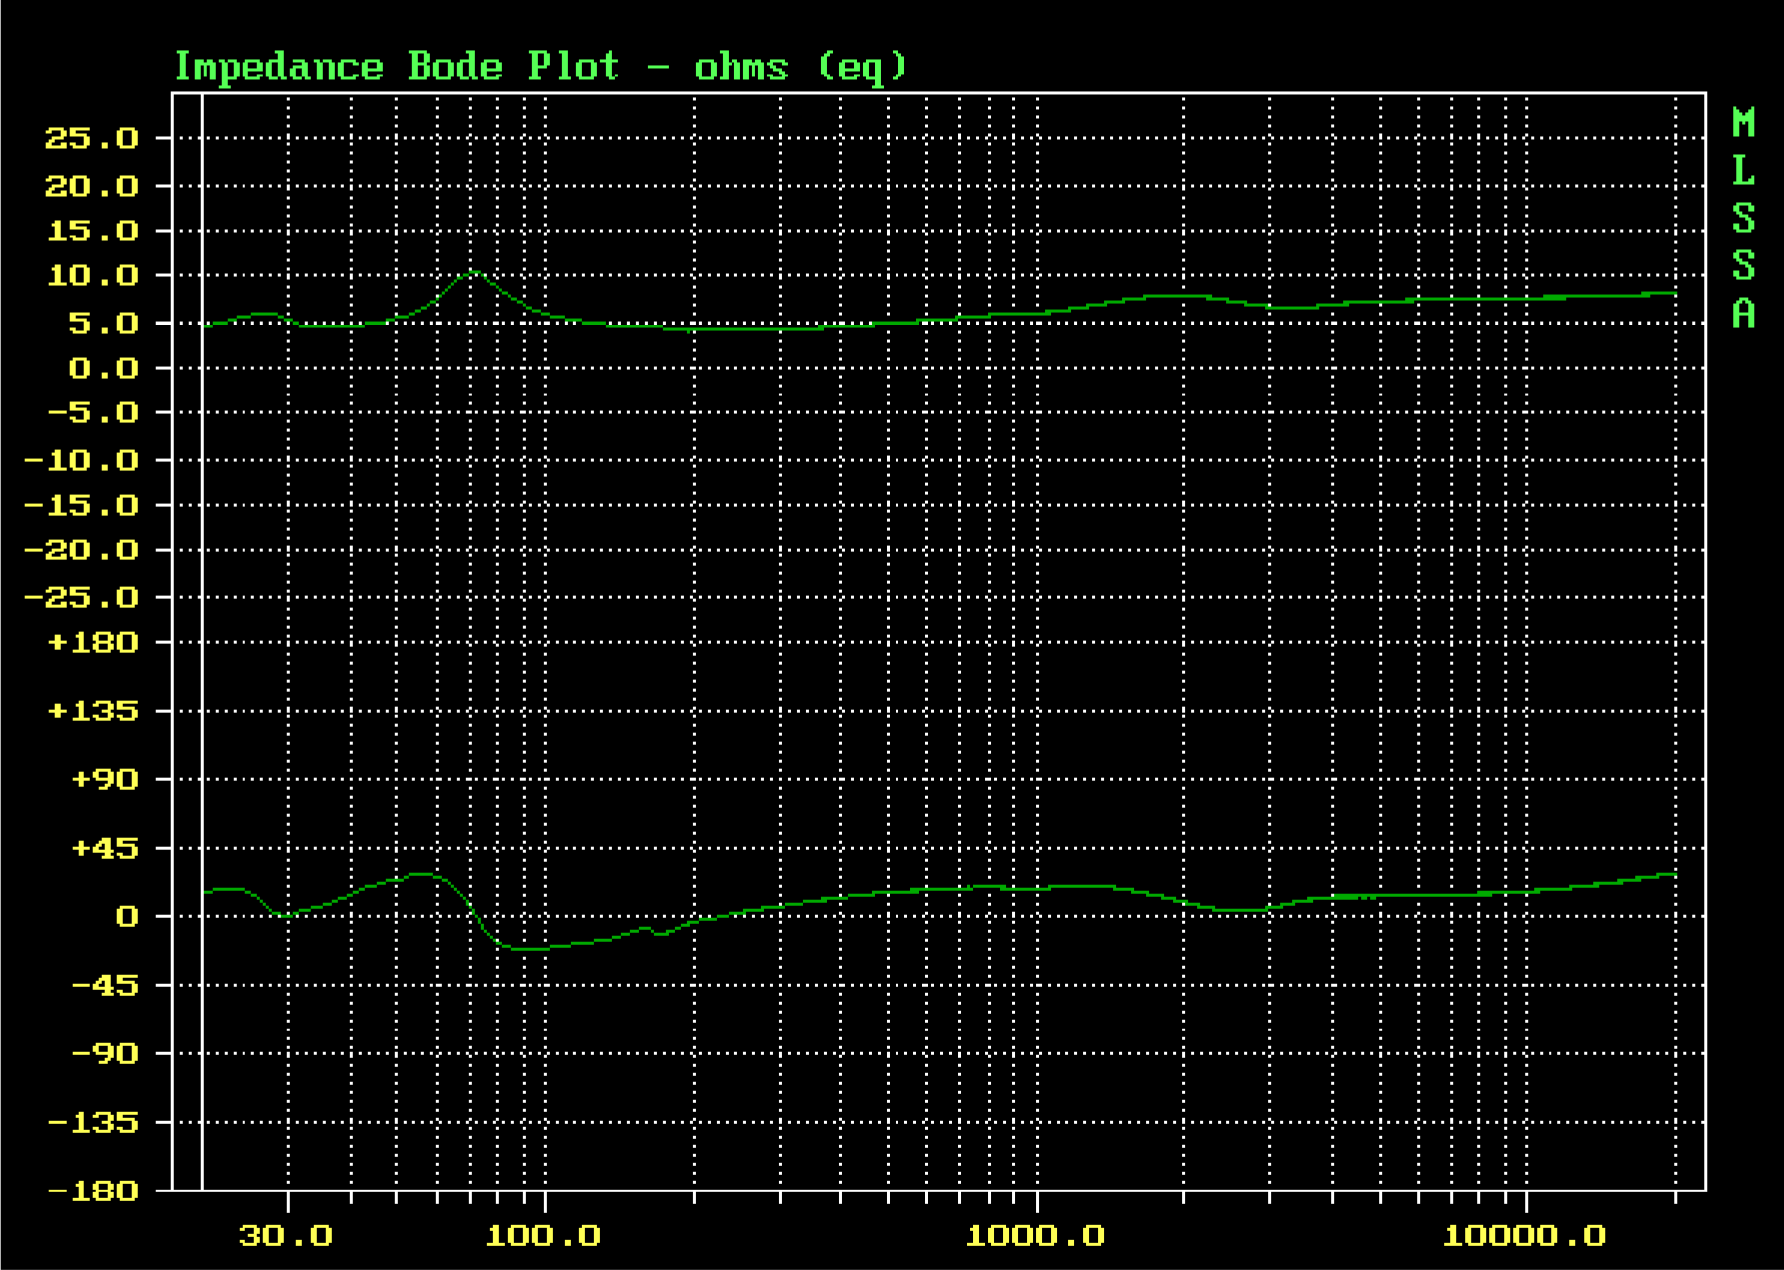This screenshot has width=1784, height=1270.
Task: Select the 100.0 frequency axis label
Action: [x=543, y=1236]
